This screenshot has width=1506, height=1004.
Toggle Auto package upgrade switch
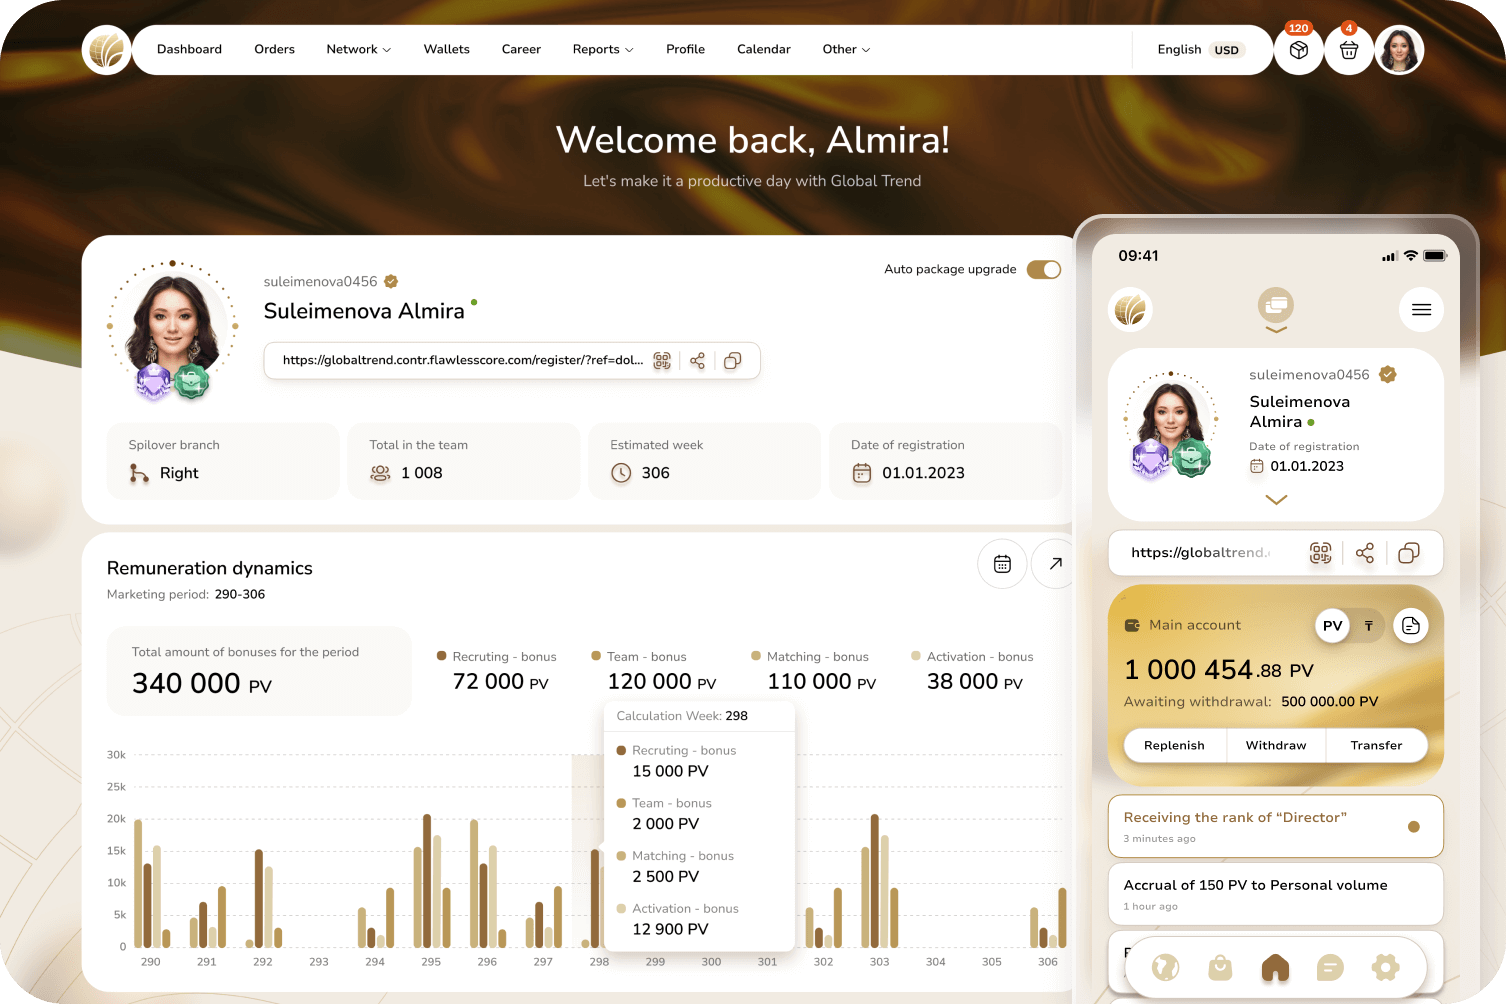click(1044, 270)
